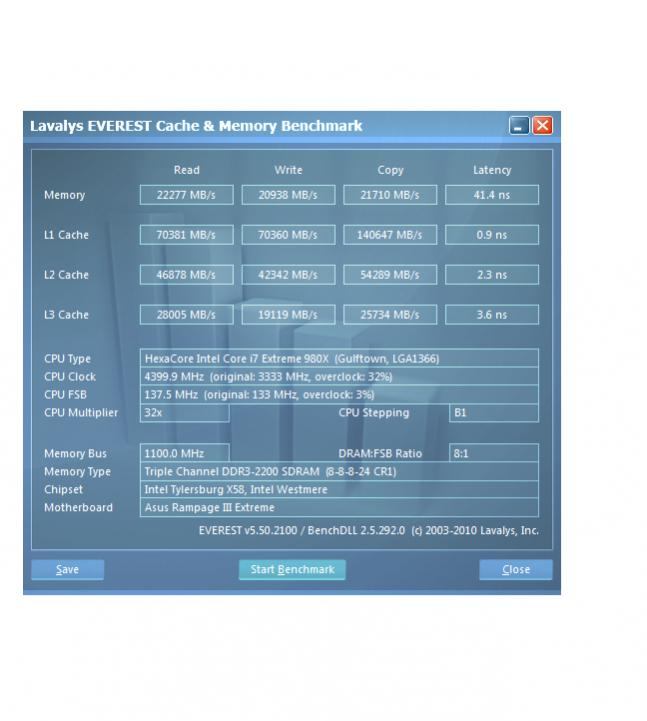This screenshot has width=647, height=721.
Task: Click L1 Cache Latency value 0.9 ns
Action: [492, 235]
